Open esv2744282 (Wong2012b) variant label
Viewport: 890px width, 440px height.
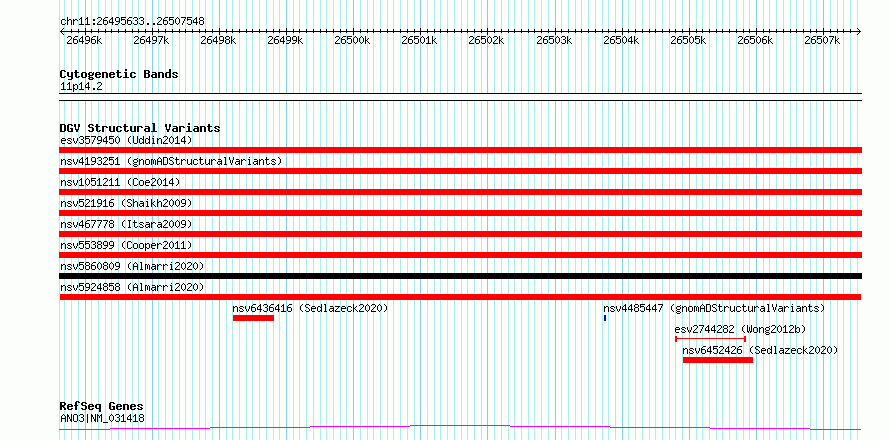pos(740,329)
